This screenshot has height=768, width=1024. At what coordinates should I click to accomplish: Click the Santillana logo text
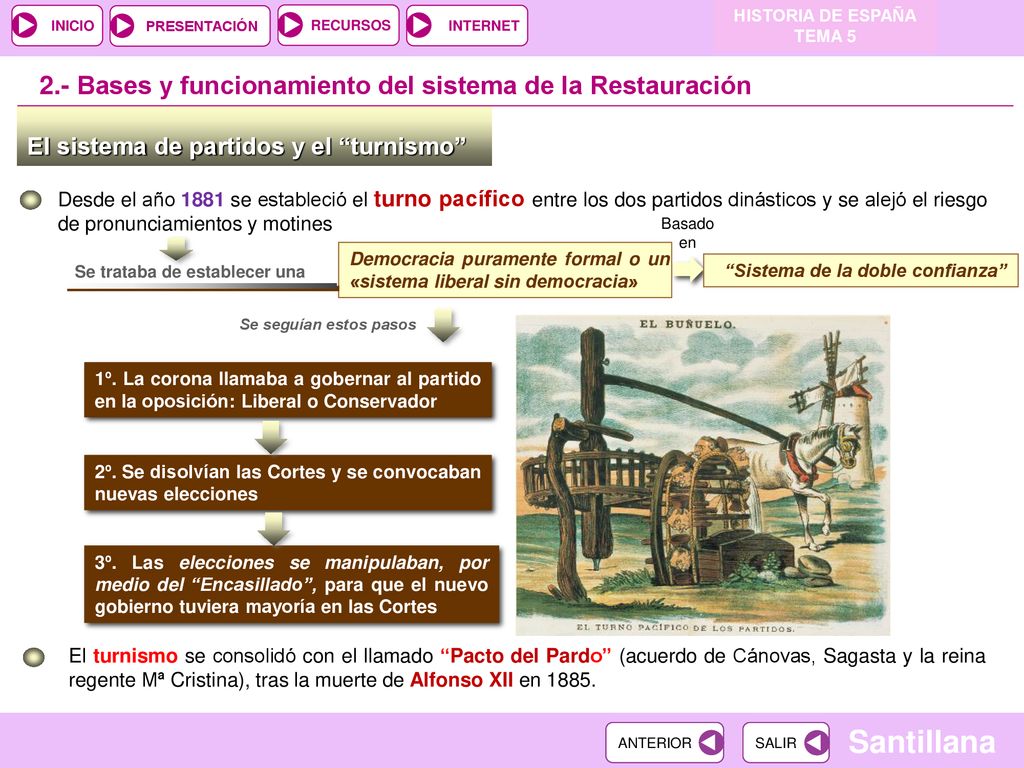click(x=921, y=742)
